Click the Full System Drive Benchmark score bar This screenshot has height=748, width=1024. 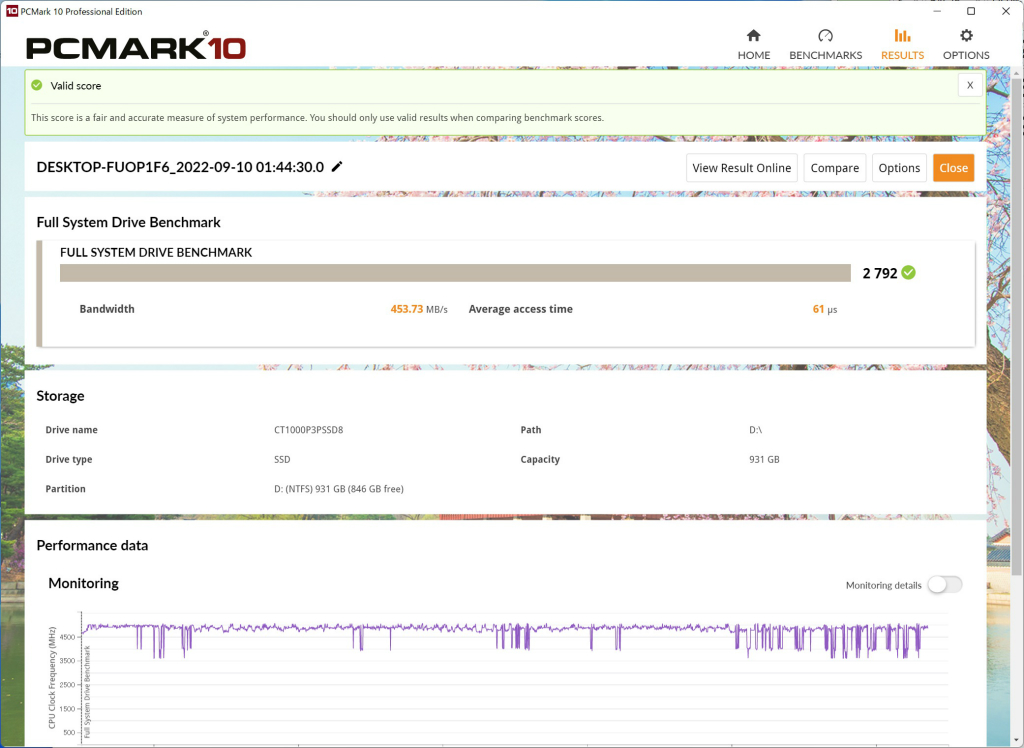(x=455, y=273)
